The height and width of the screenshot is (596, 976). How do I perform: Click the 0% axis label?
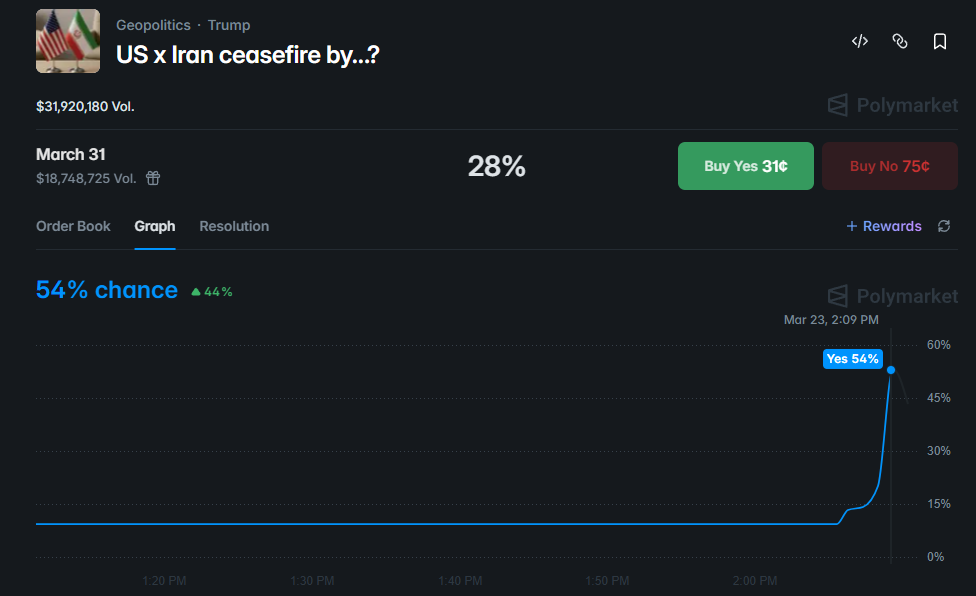pyautogui.click(x=936, y=557)
